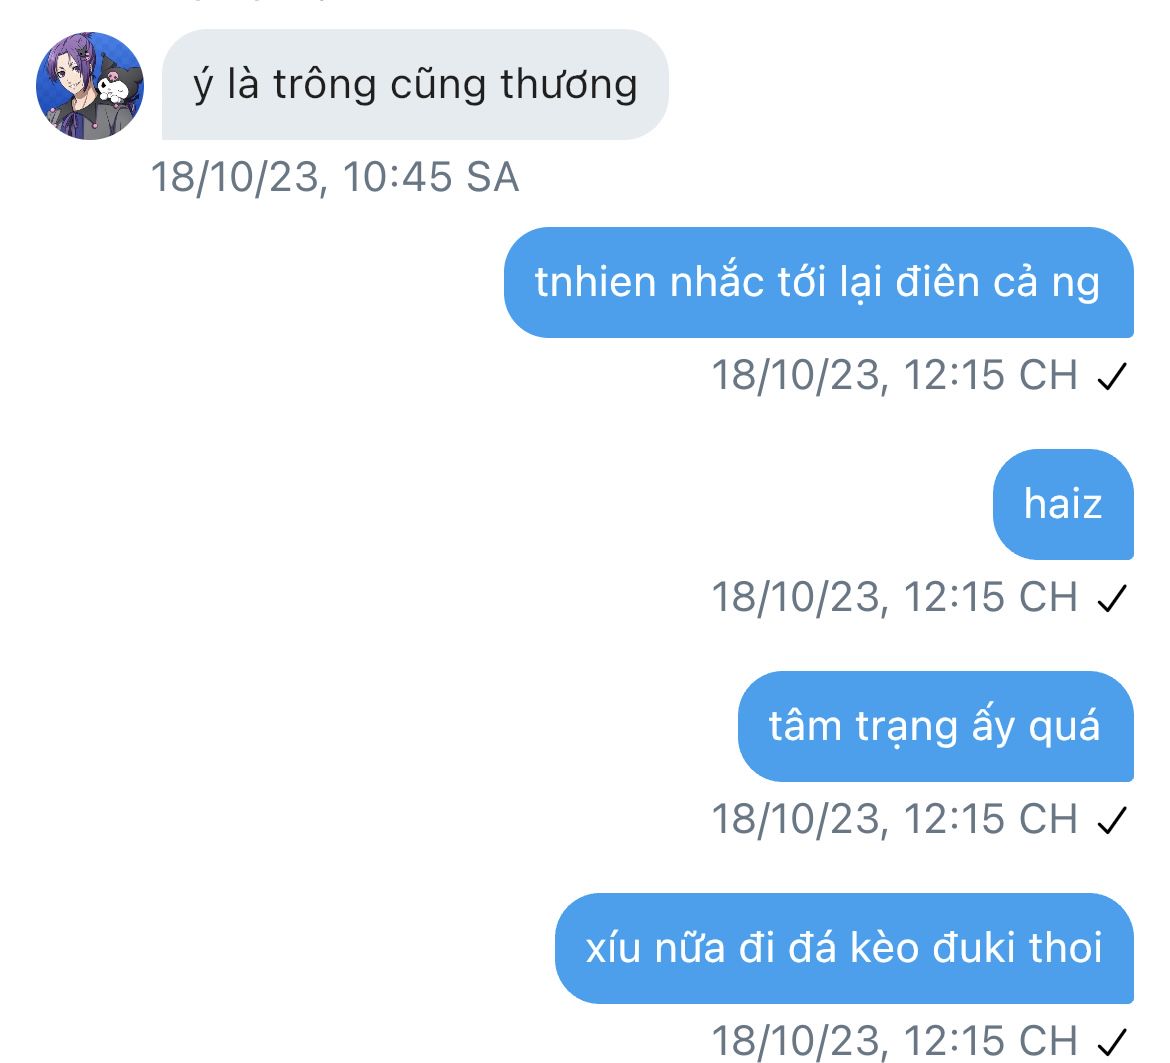Select the 'xíu nữa đi đá kèo đuki thoi' bubble
Image resolution: width=1170 pixels, height=1063 pixels.
click(x=844, y=948)
